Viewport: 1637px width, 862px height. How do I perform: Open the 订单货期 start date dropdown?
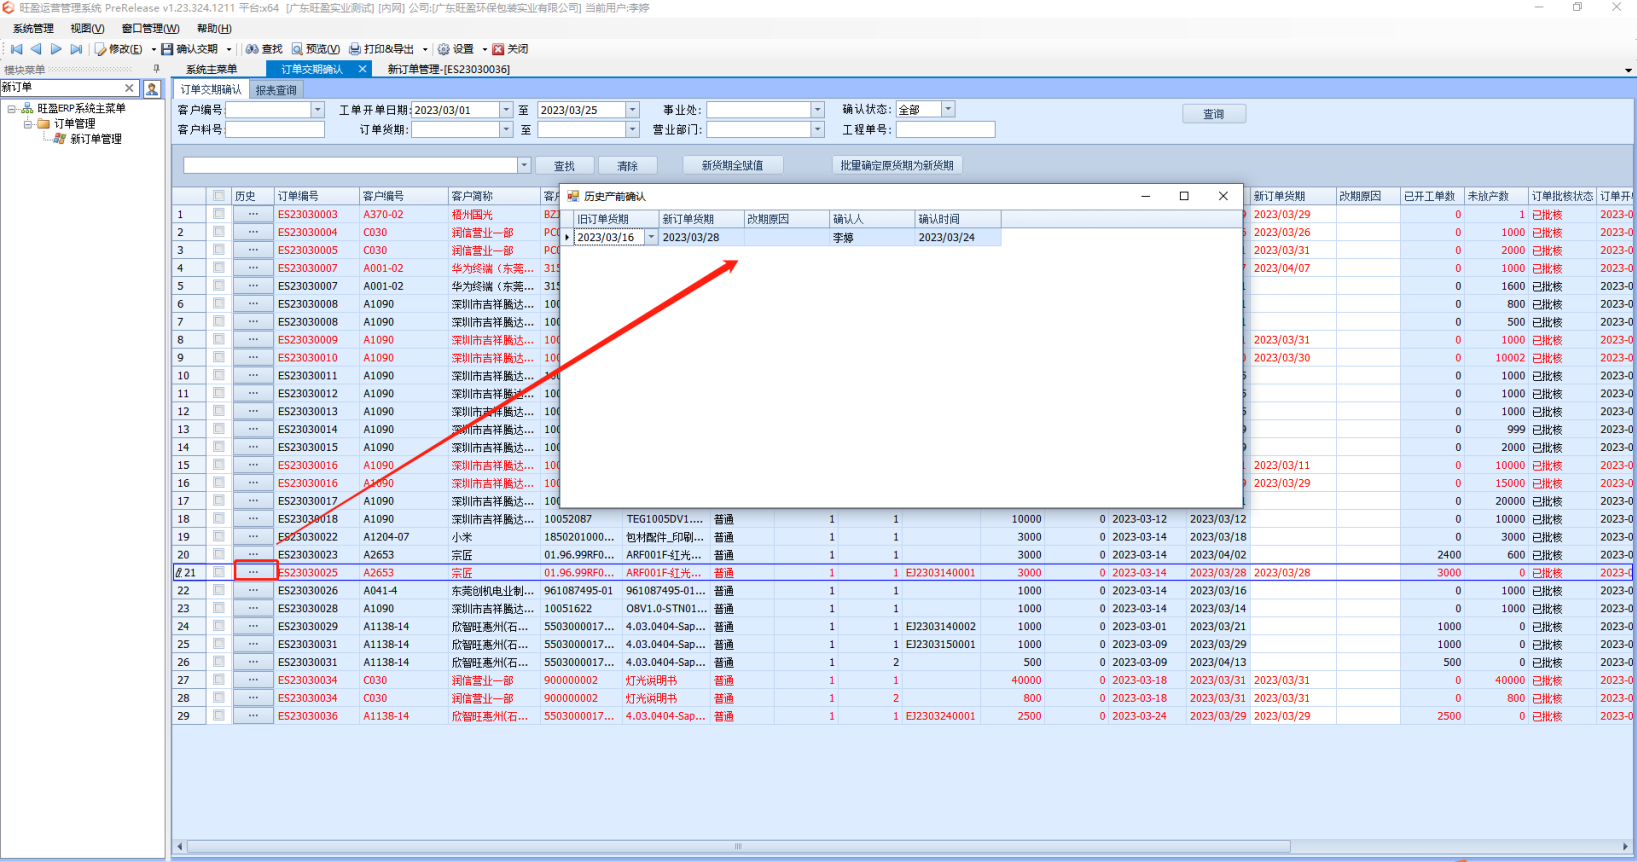pyautogui.click(x=506, y=129)
